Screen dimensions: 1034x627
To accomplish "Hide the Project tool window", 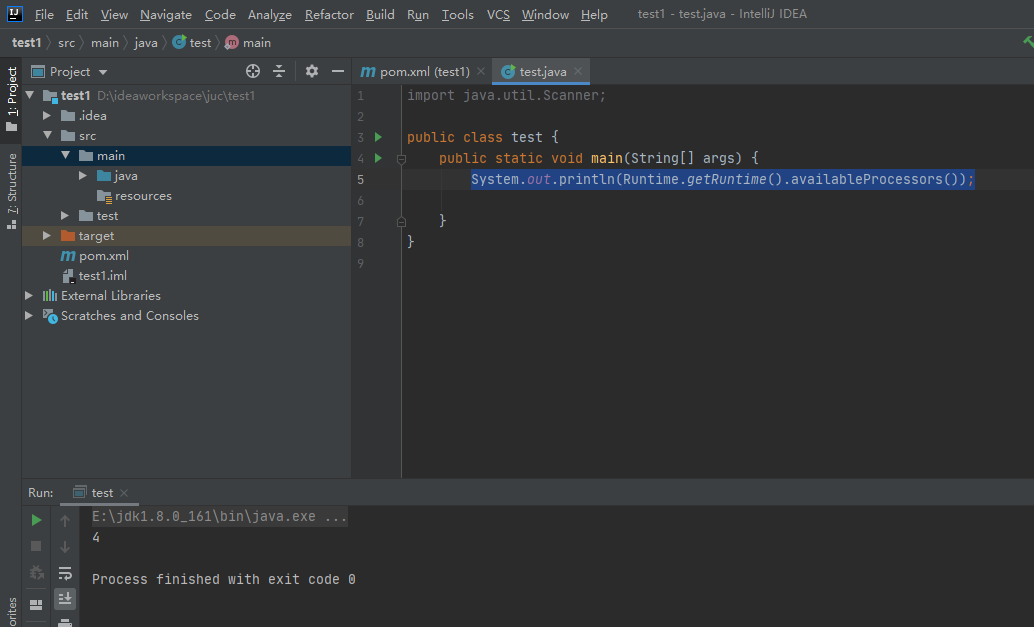I will coord(338,71).
